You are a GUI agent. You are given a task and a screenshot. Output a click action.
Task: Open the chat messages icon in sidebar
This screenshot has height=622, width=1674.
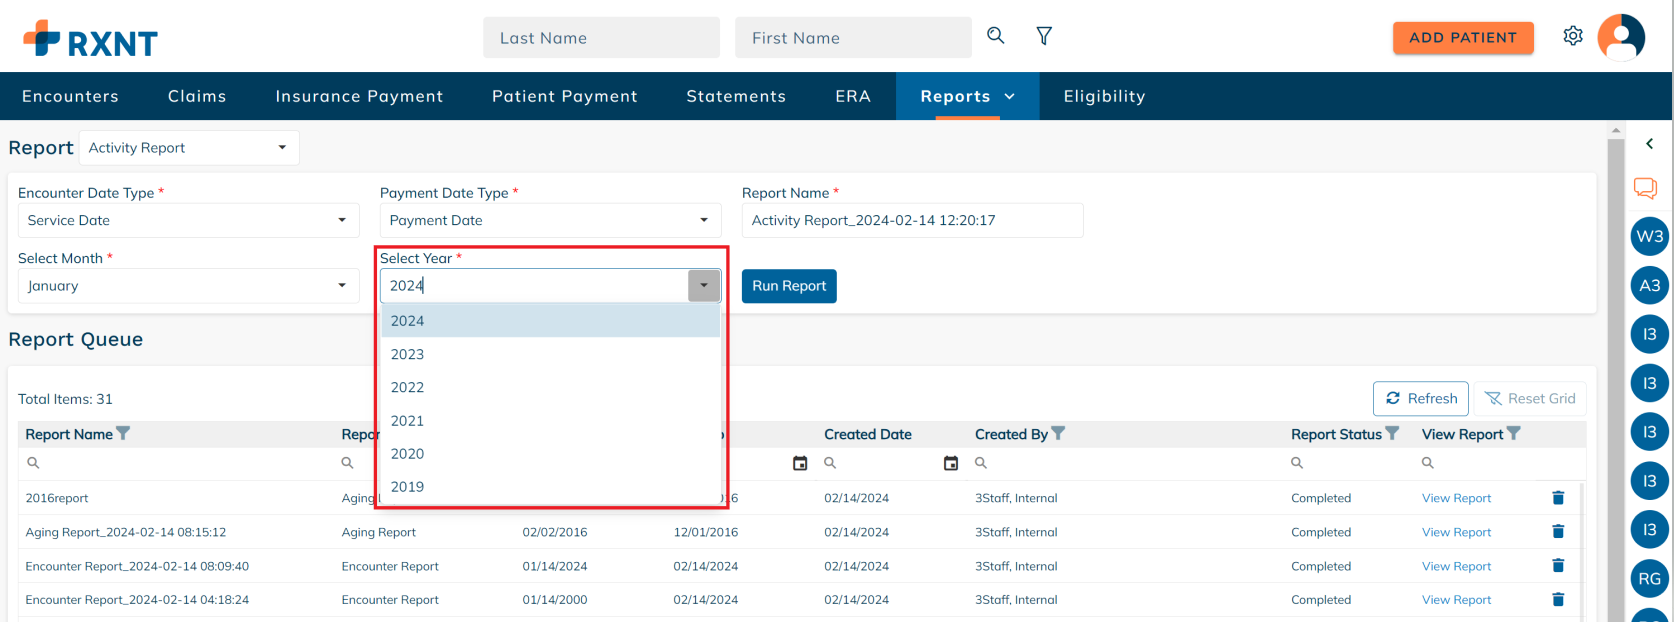click(x=1644, y=188)
